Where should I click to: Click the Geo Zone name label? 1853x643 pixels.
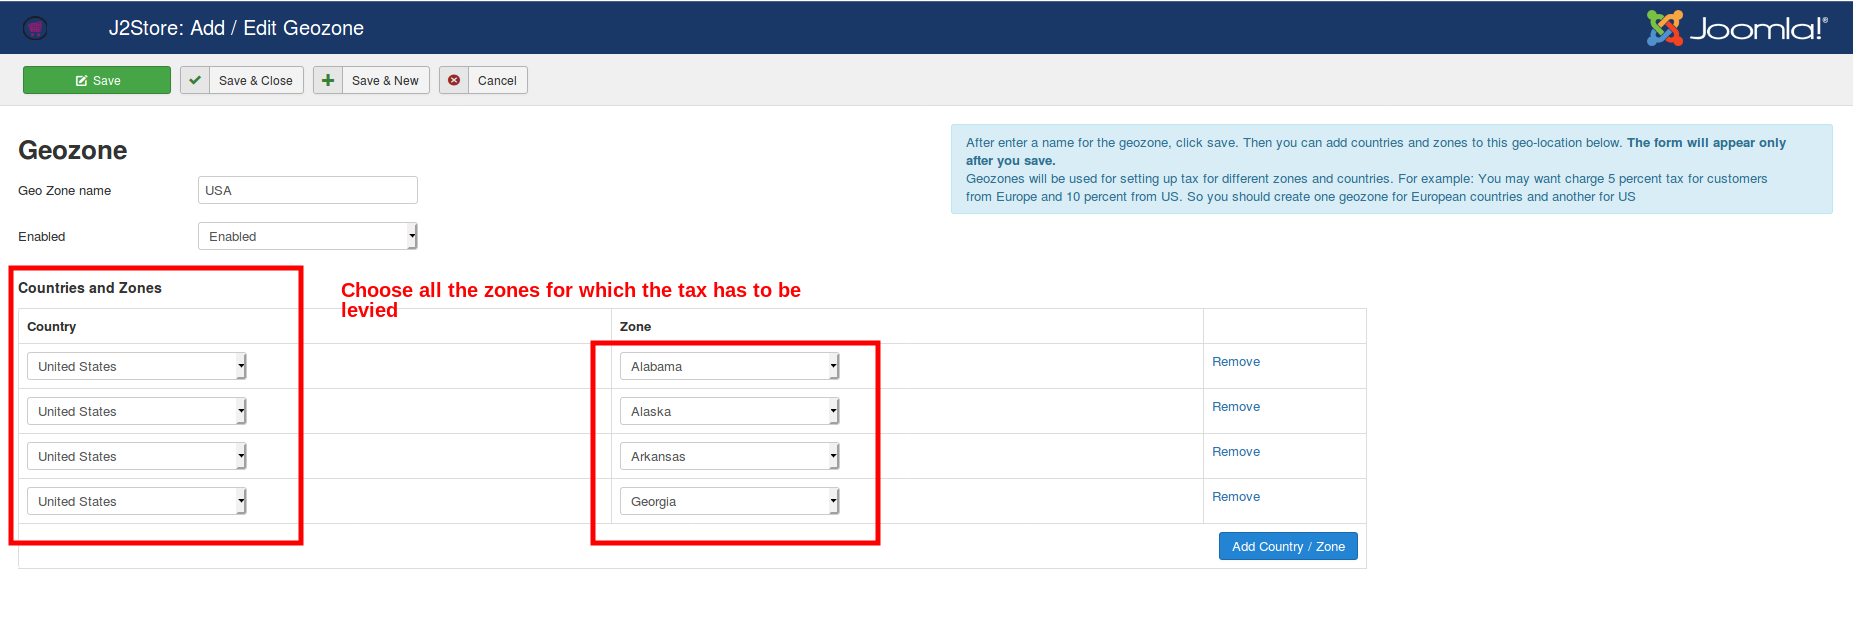(x=65, y=191)
